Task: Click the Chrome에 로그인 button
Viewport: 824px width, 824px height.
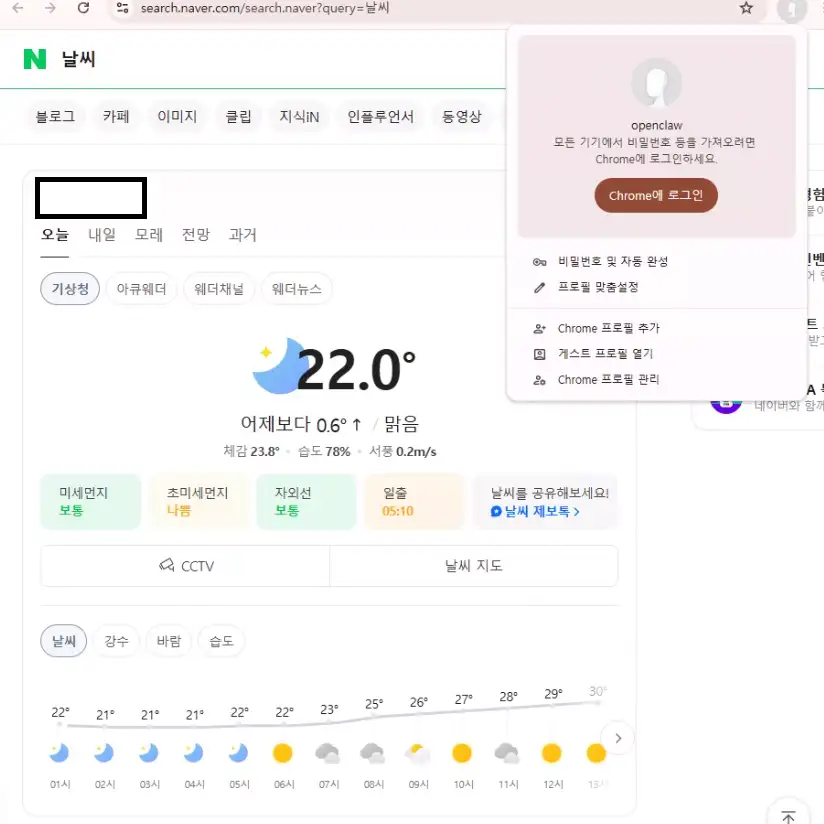Action: click(x=656, y=195)
